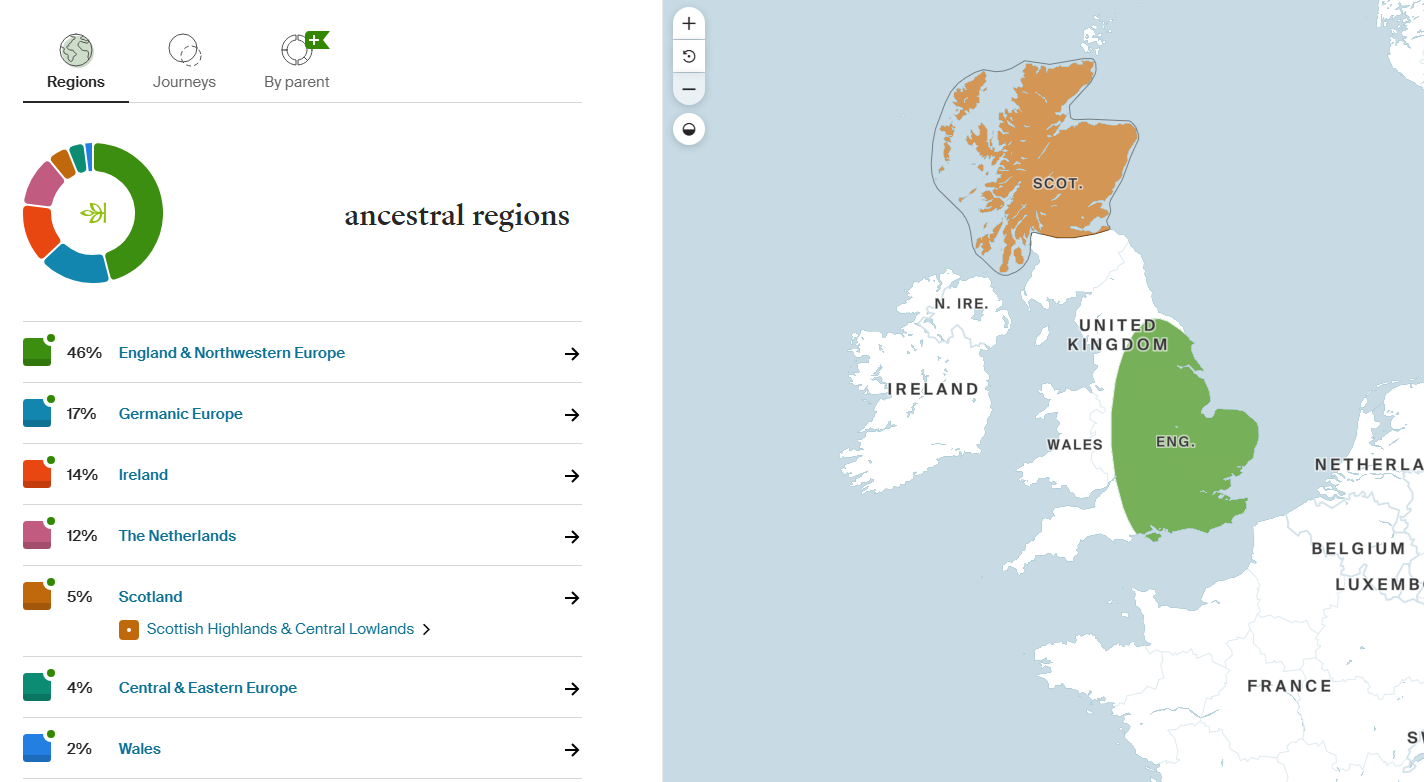Viewport: 1427px width, 782px height.
Task: Click the 17% value for Germanic Europe
Action: 81,414
